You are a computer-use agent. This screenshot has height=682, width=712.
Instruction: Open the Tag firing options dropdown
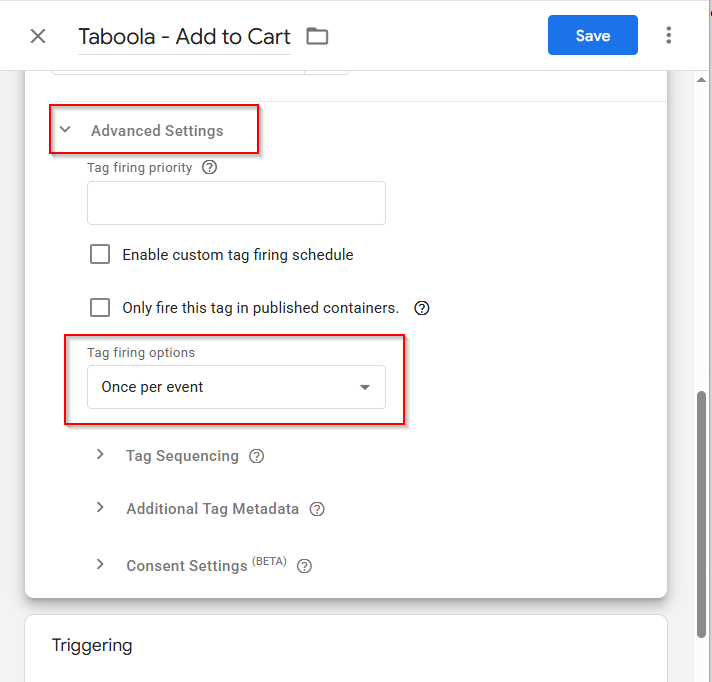click(236, 387)
